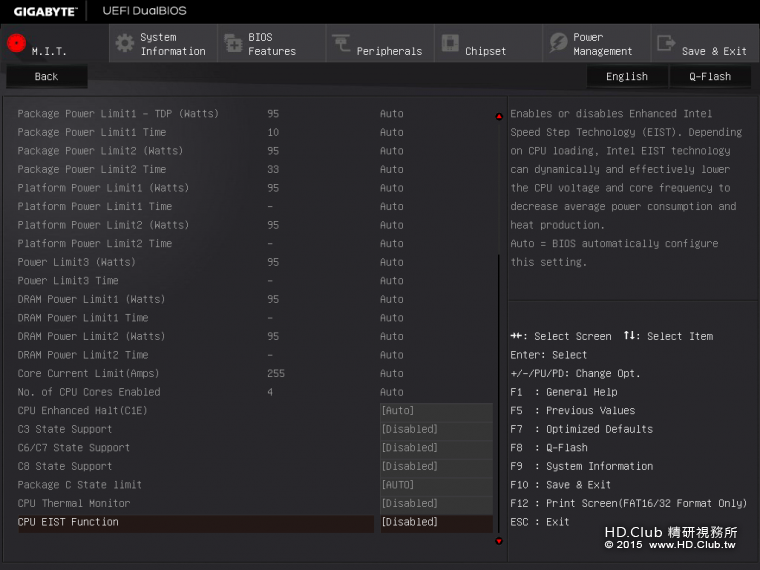Click the Save & Exit icon

tap(666, 43)
